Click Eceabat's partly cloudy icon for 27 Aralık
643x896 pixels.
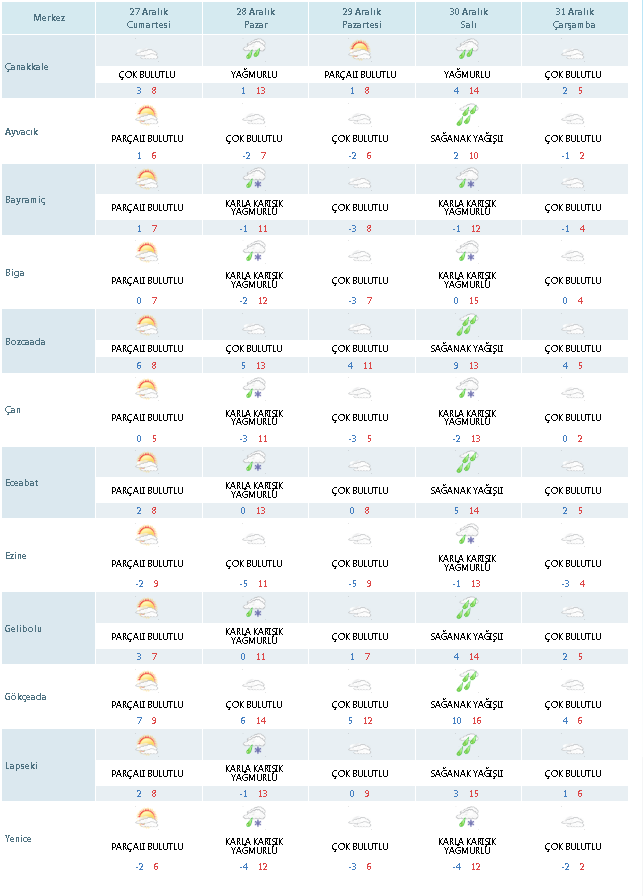(x=148, y=462)
